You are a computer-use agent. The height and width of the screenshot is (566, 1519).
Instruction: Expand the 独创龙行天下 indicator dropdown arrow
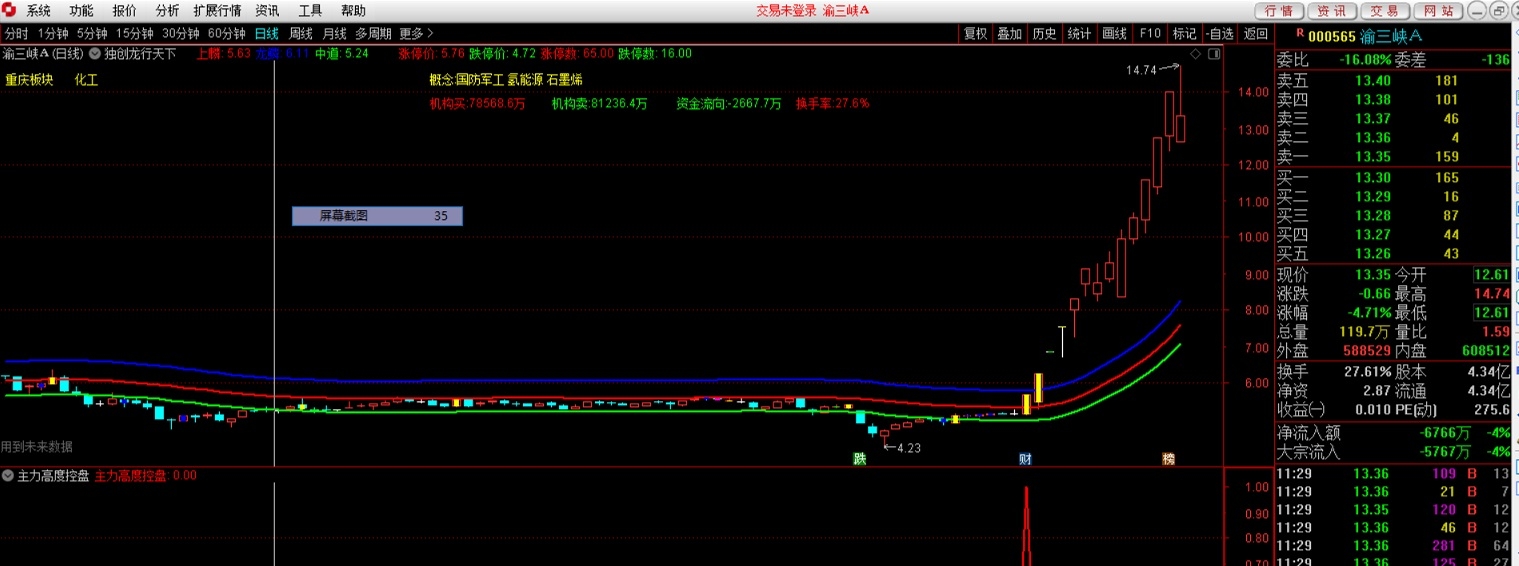(x=95, y=53)
